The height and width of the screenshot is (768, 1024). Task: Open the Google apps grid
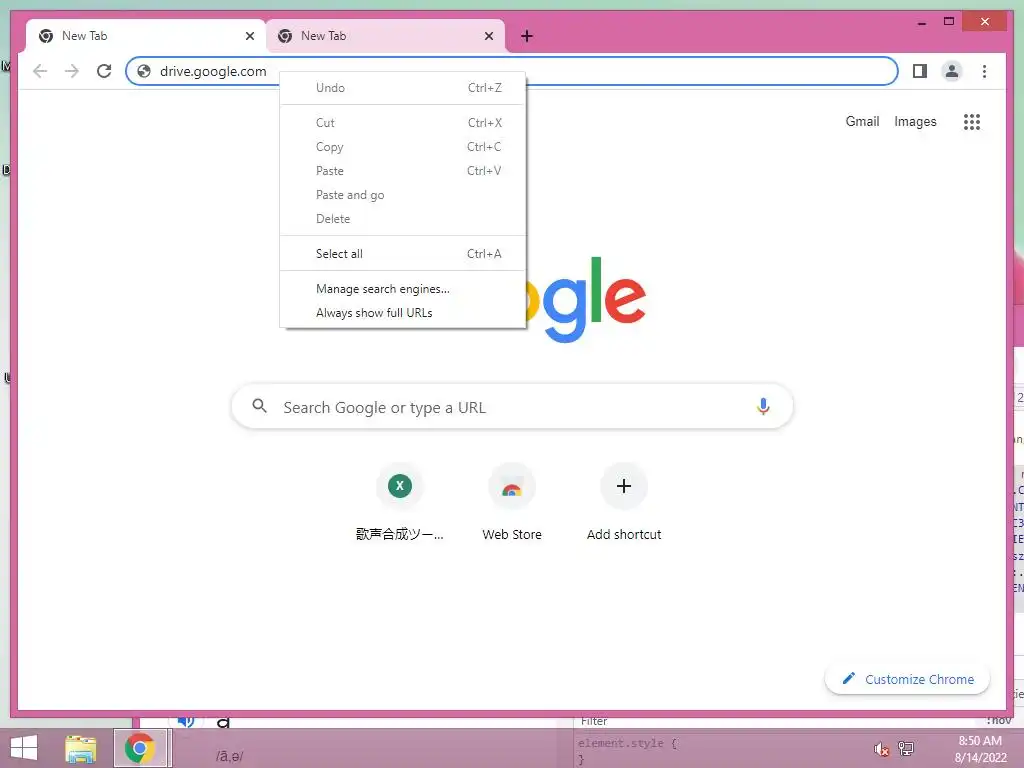tap(972, 122)
